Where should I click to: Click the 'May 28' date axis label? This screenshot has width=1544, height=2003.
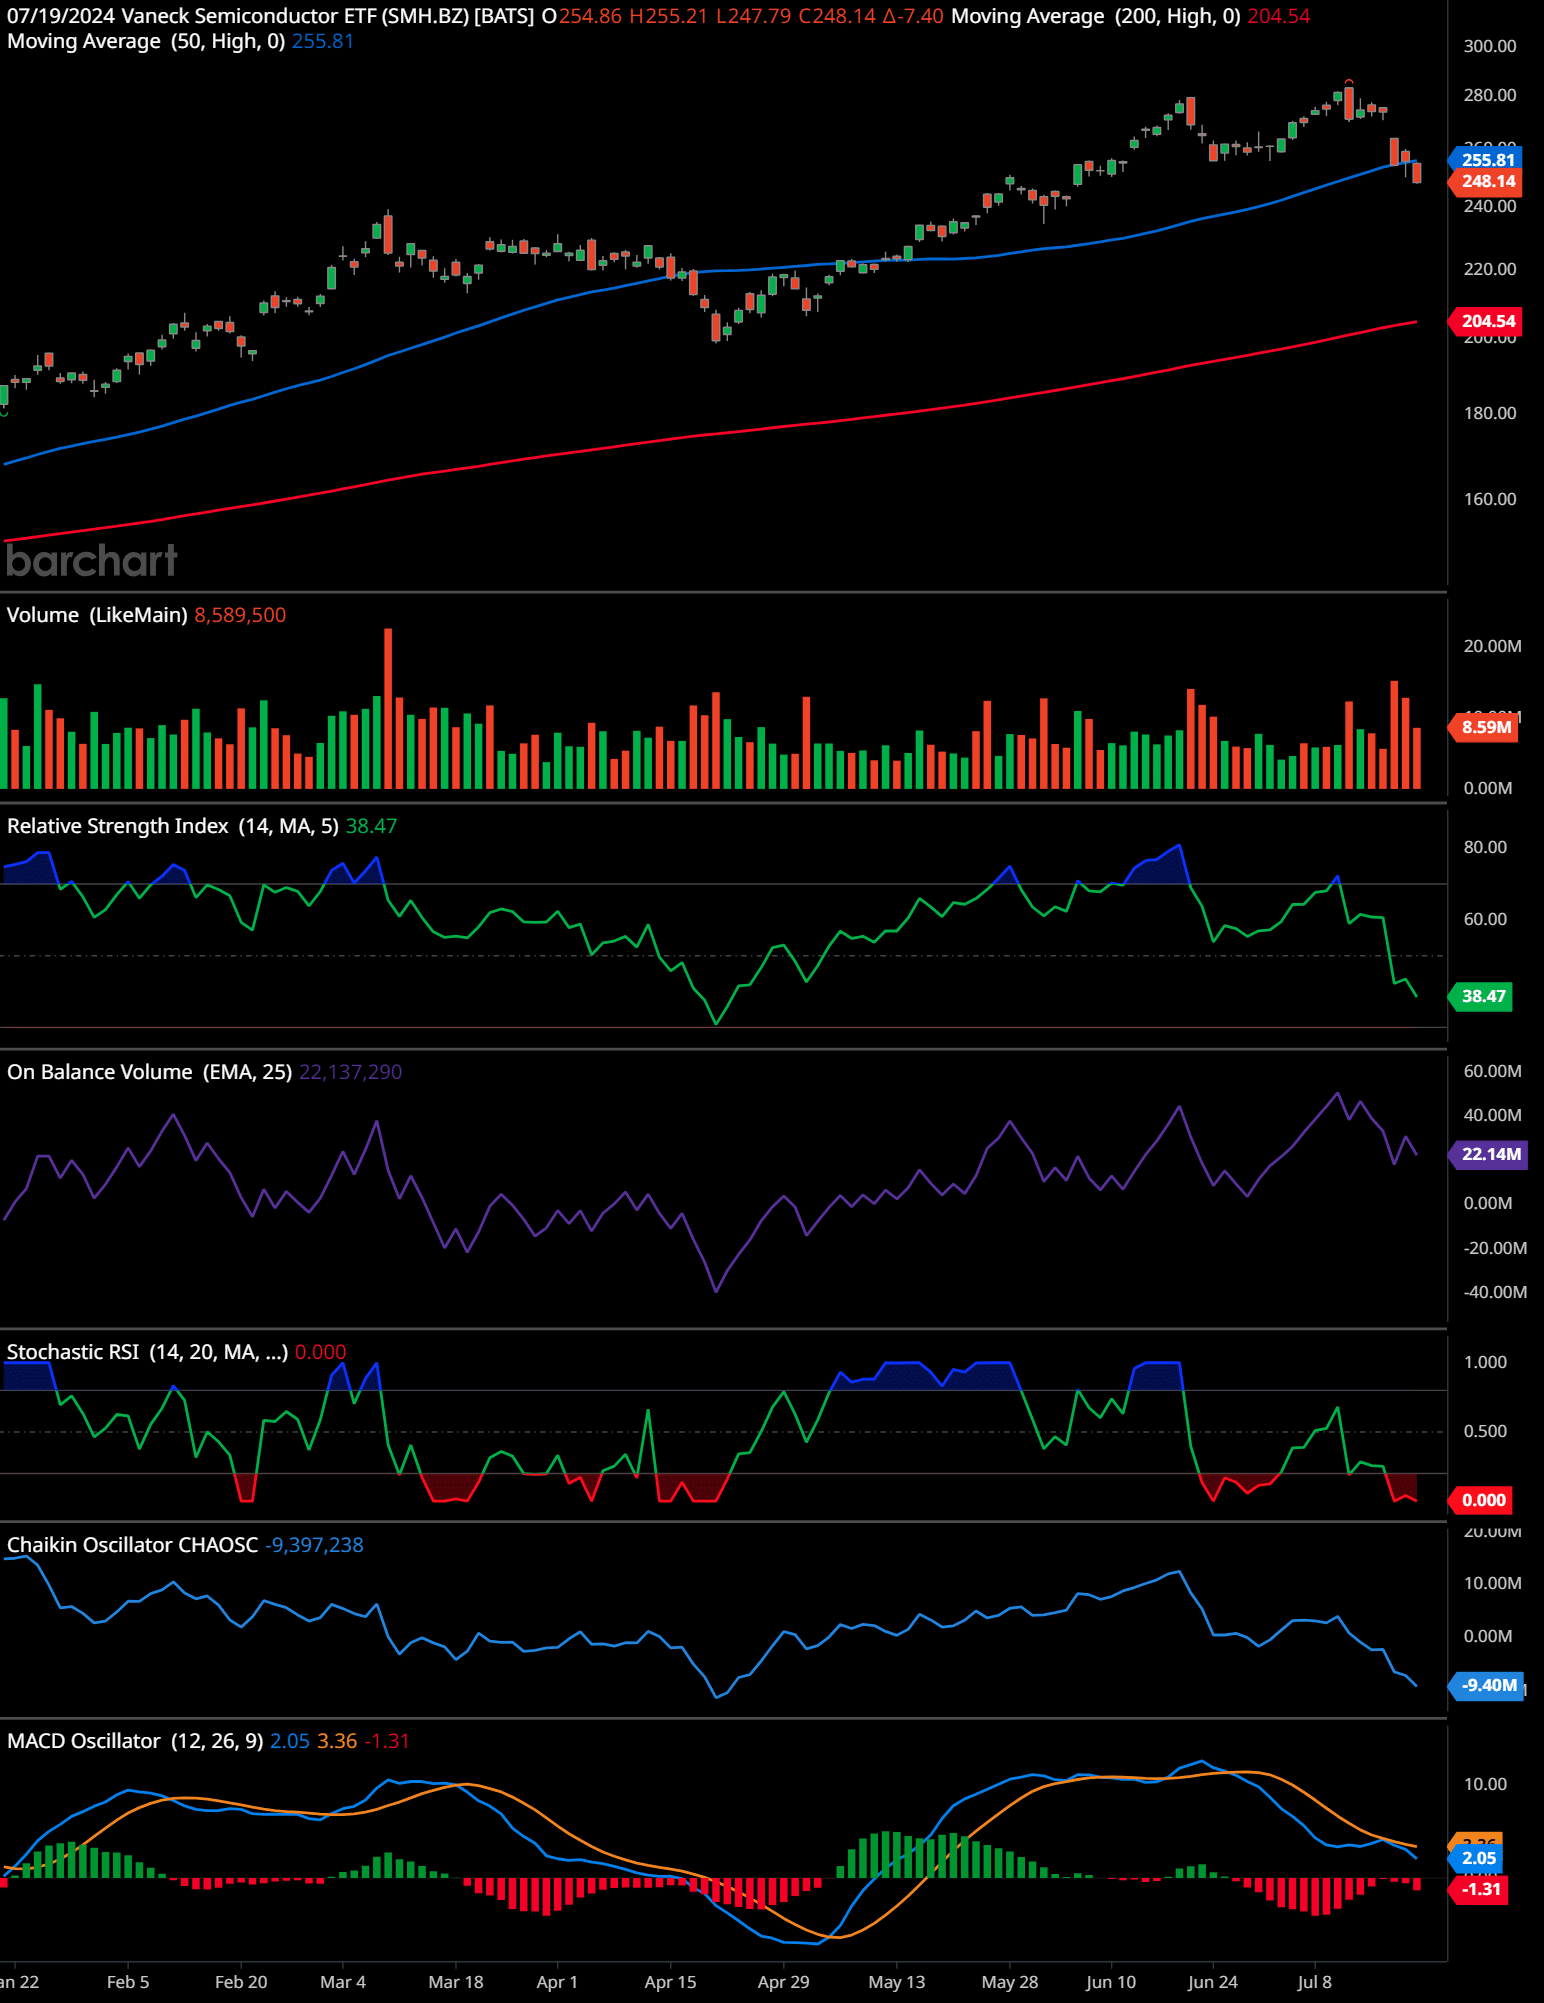click(1010, 1982)
